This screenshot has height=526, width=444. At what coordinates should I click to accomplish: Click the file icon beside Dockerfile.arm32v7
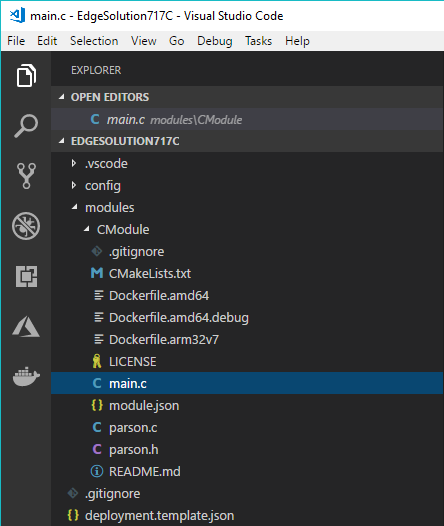point(99,339)
